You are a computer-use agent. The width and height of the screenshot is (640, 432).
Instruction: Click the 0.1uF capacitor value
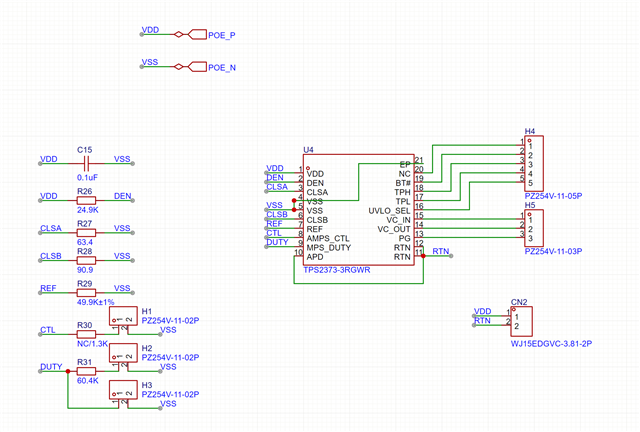87,178
